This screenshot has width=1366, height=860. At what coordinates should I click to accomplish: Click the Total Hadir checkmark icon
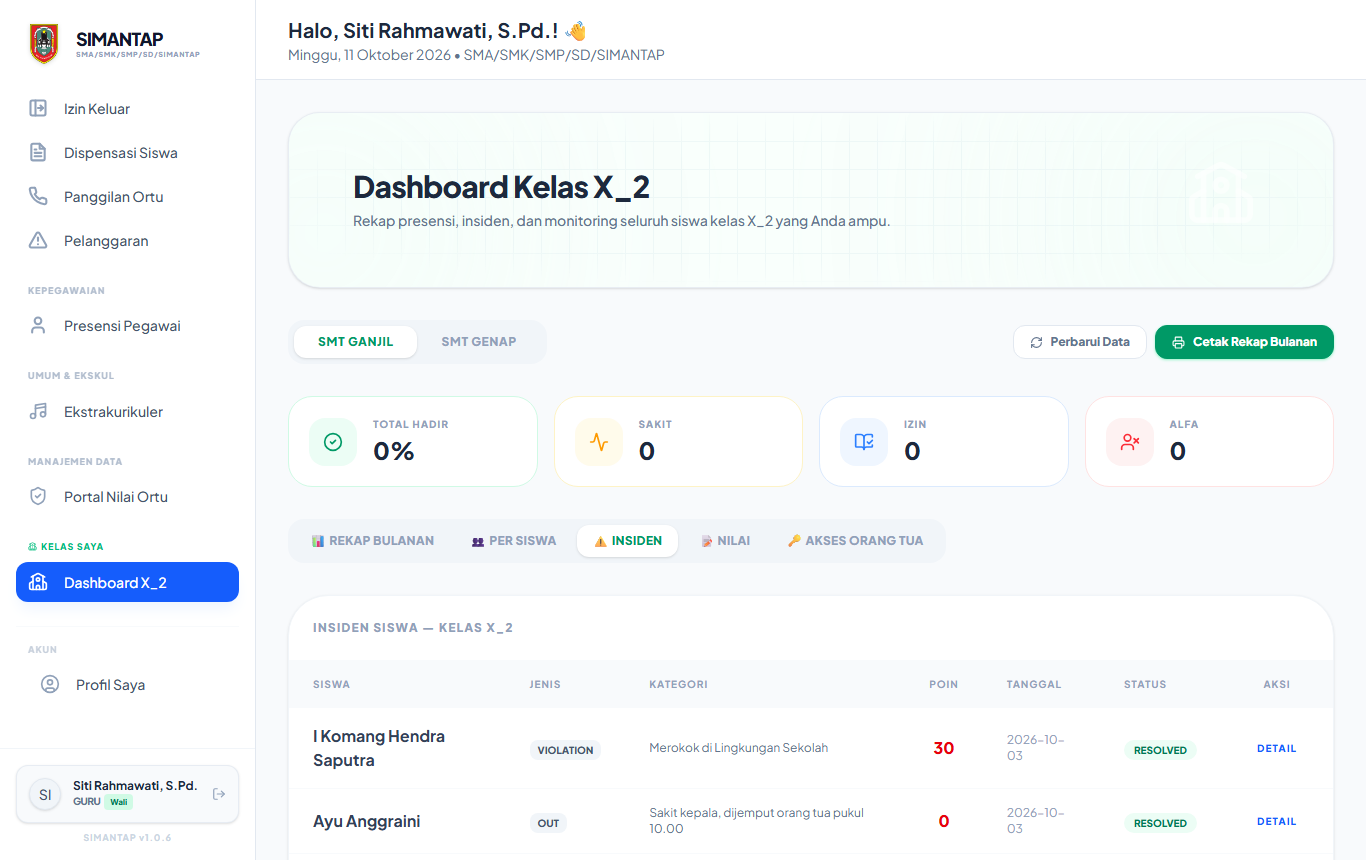333,442
